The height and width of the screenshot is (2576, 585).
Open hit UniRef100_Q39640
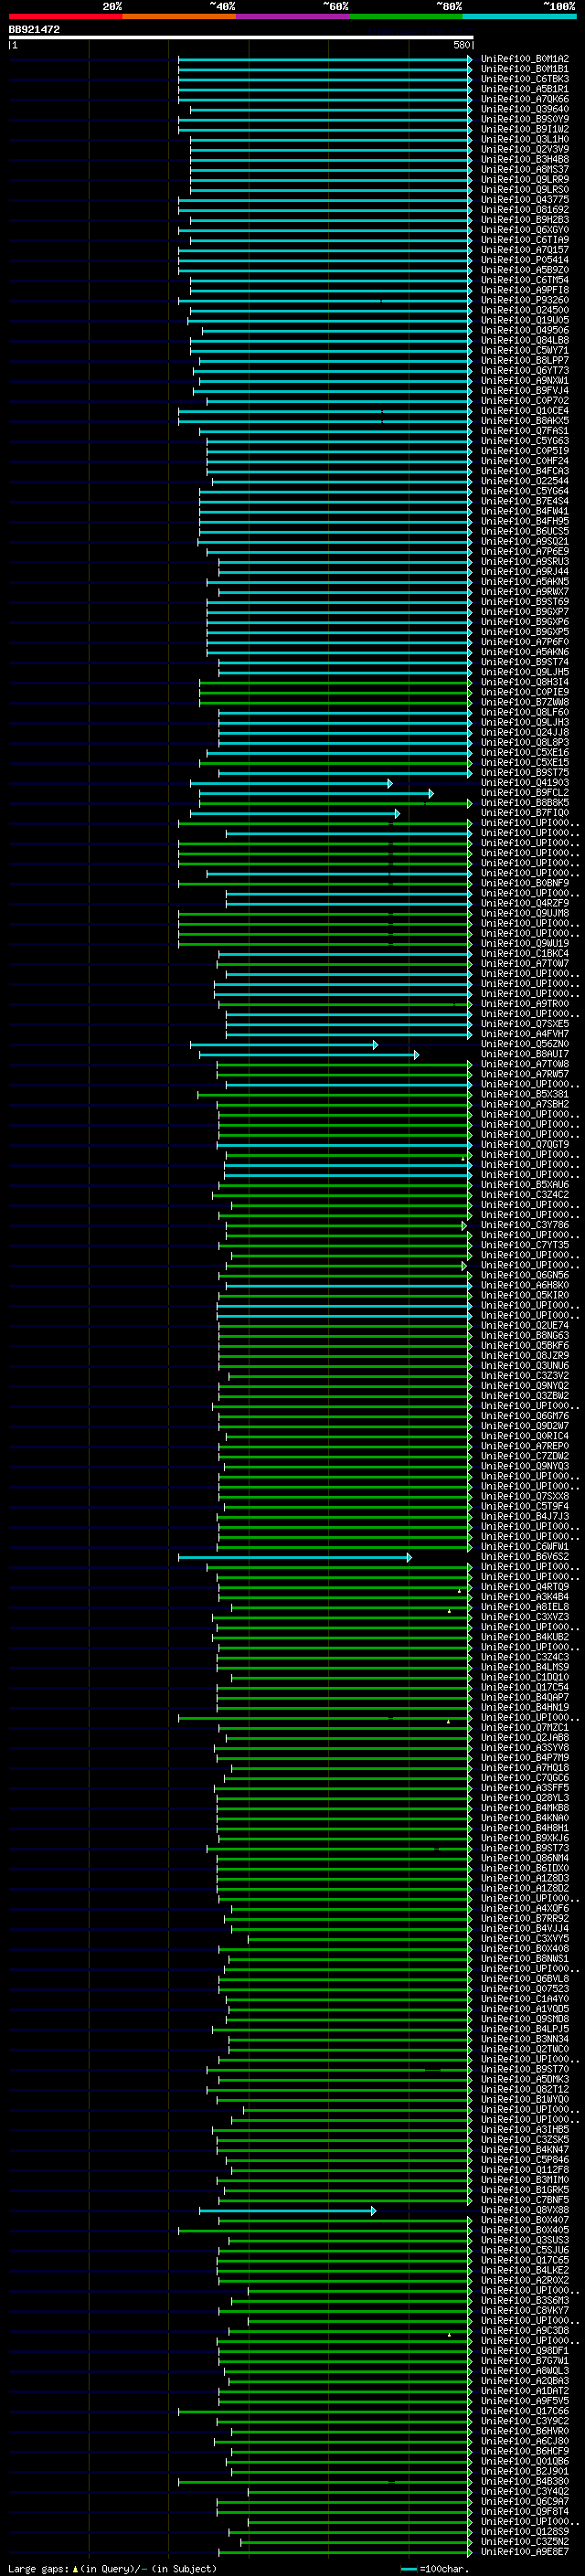524,109
